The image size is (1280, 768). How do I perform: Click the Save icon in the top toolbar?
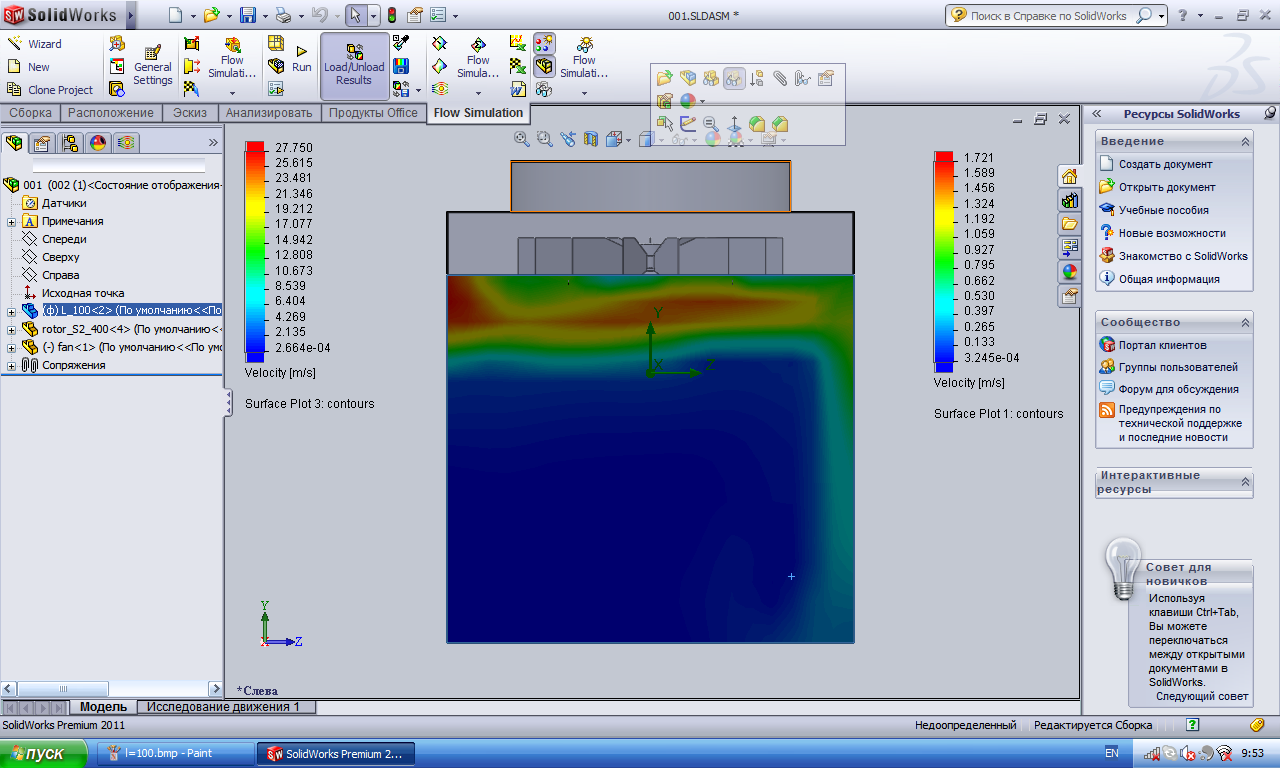pyautogui.click(x=246, y=15)
